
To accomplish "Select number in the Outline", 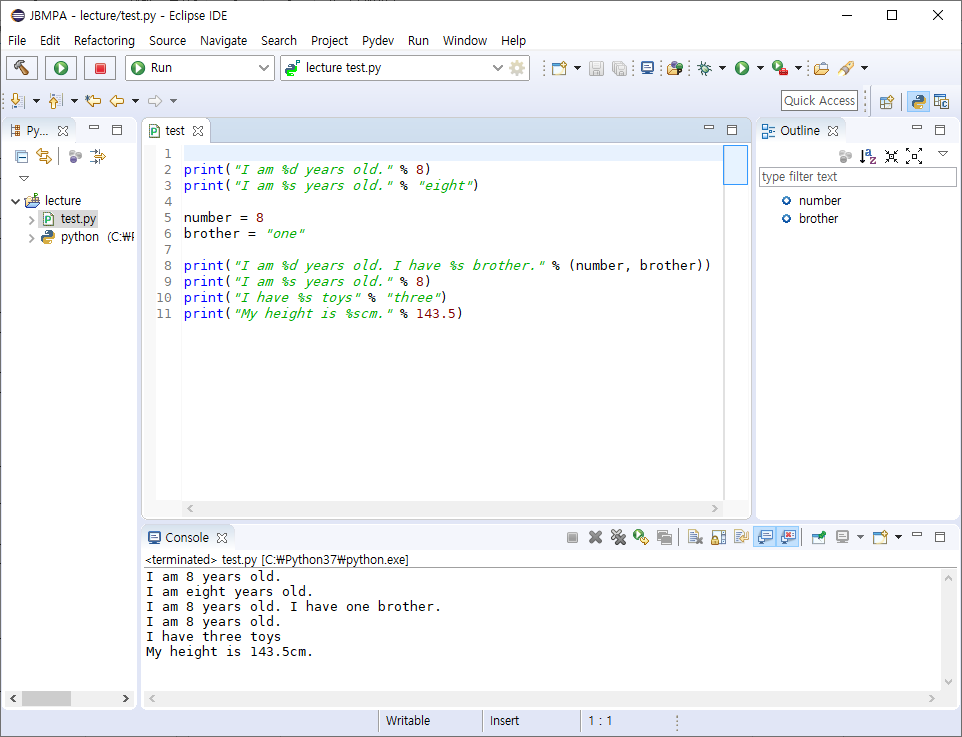I will tap(820, 201).
